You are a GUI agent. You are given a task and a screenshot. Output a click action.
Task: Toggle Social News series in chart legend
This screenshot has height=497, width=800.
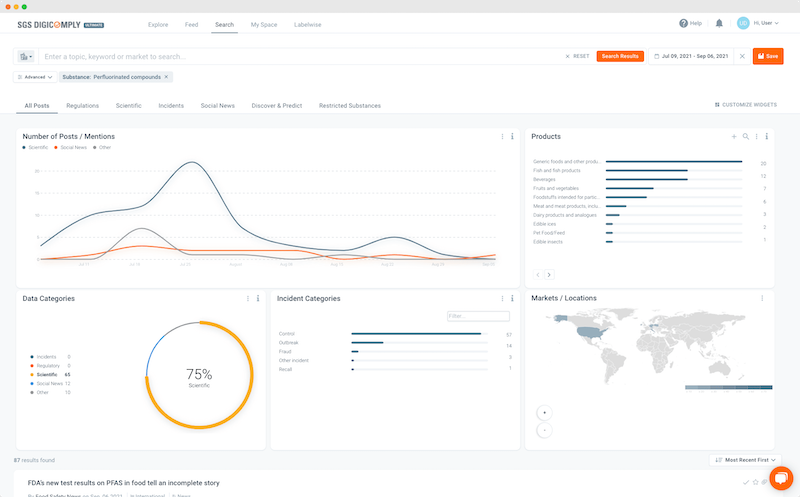click(x=70, y=147)
